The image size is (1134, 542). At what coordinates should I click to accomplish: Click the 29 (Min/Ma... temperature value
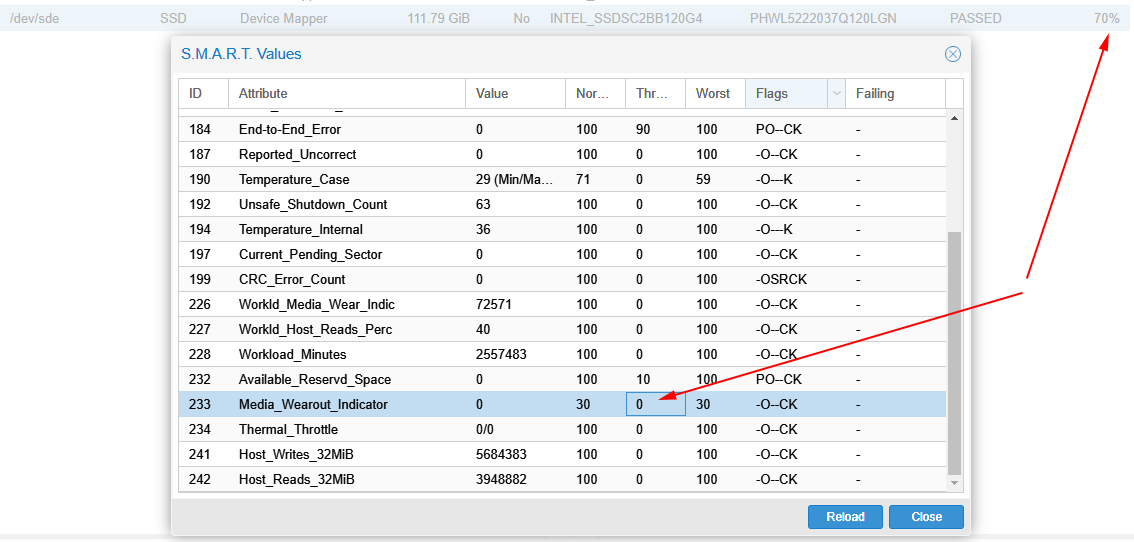(515, 179)
